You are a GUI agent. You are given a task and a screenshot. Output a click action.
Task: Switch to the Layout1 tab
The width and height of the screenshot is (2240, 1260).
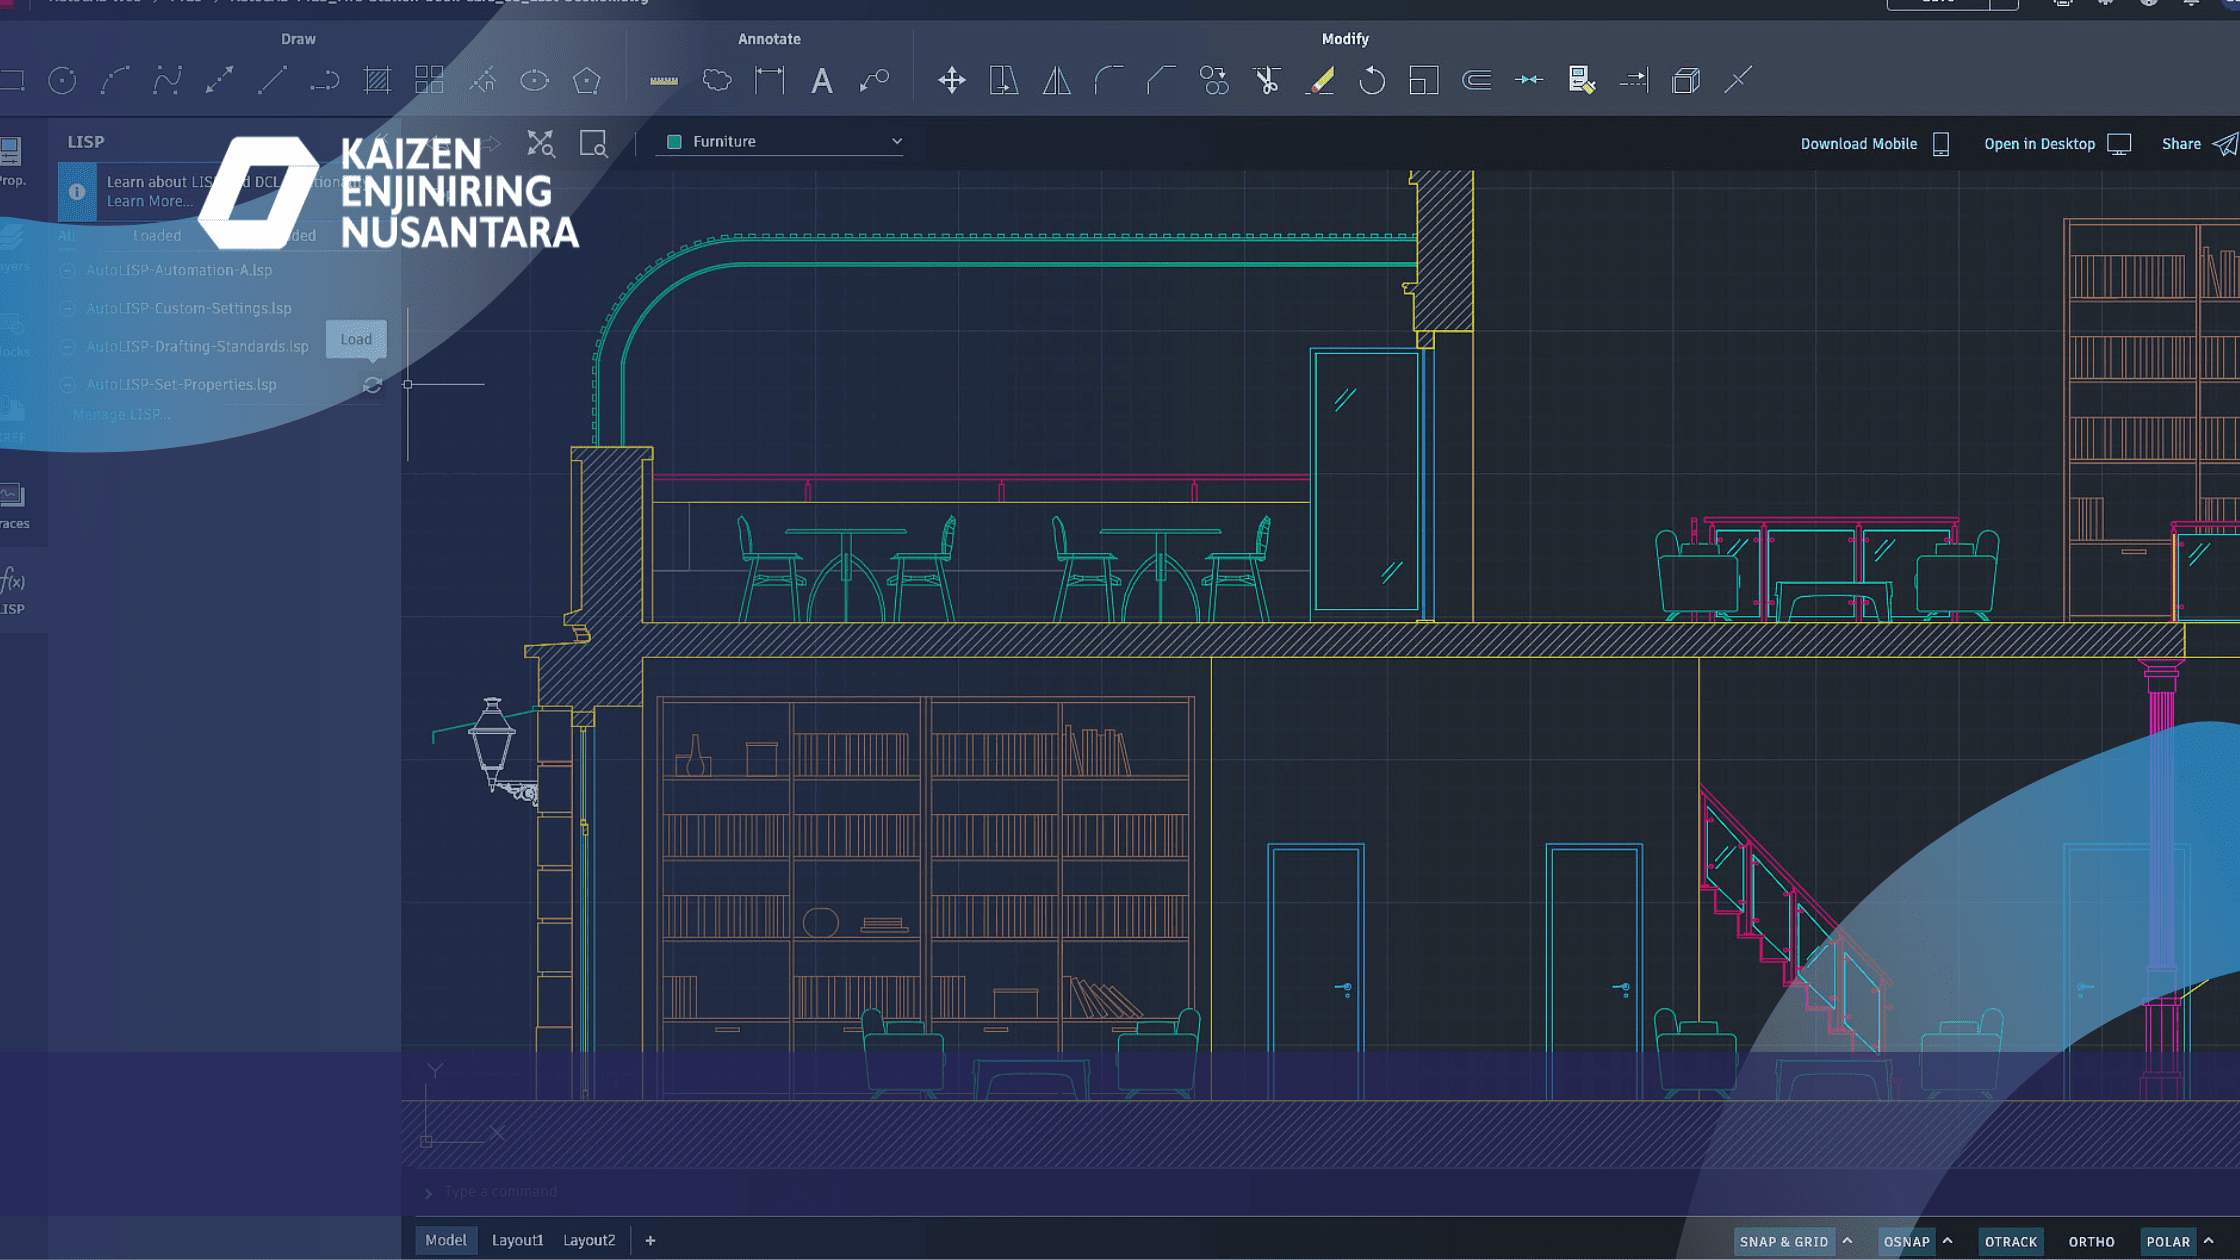click(517, 1240)
